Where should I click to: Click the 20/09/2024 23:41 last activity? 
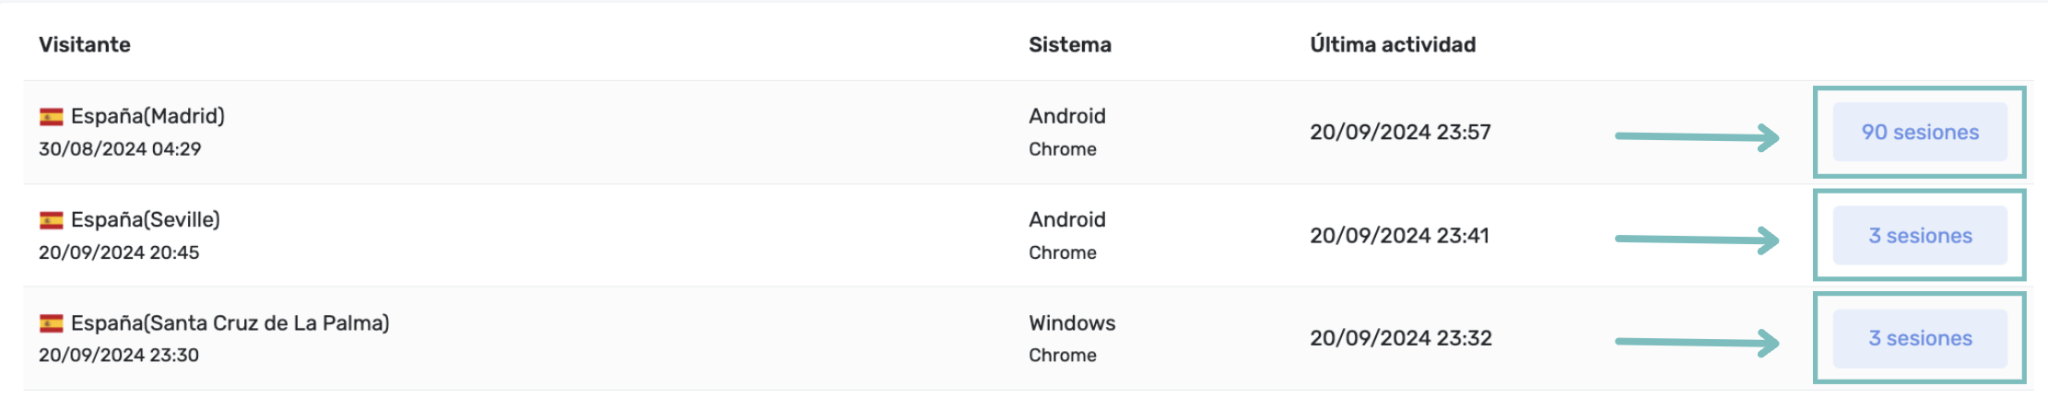click(1400, 235)
